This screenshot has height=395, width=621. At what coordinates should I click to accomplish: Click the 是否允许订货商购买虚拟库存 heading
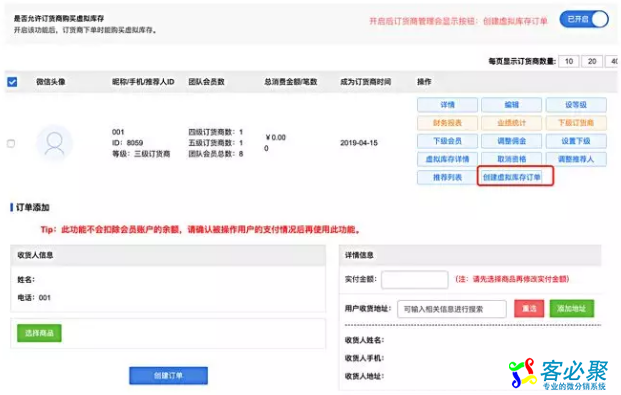59,19
